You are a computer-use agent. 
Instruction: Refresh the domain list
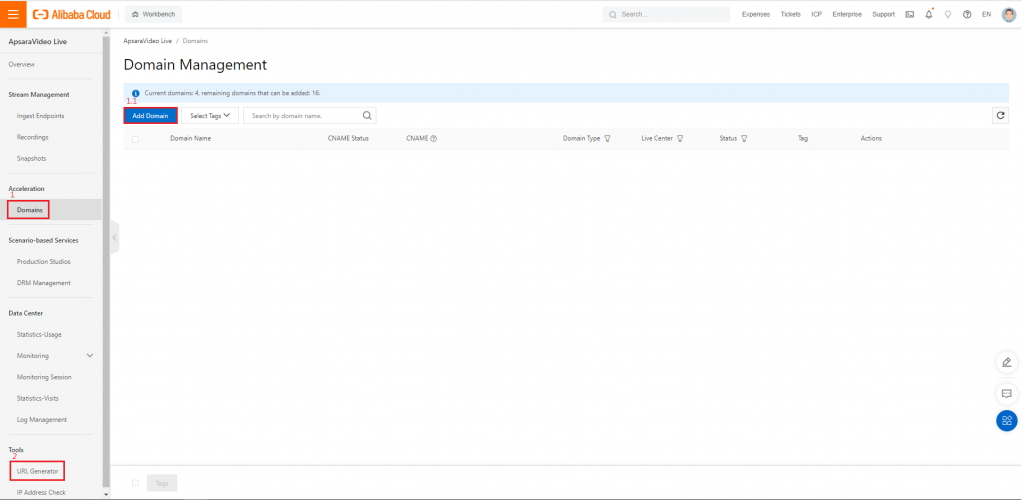coord(1000,116)
